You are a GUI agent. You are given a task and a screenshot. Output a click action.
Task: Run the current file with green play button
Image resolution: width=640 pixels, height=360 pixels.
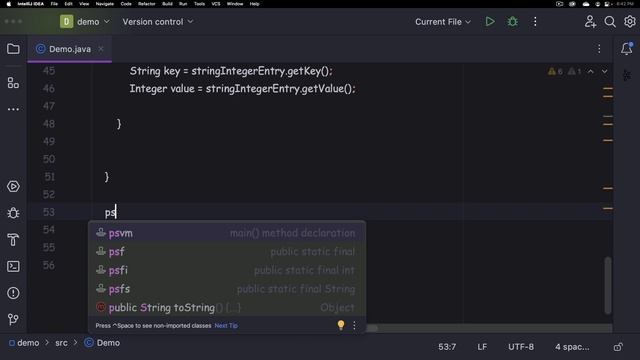[x=490, y=22]
